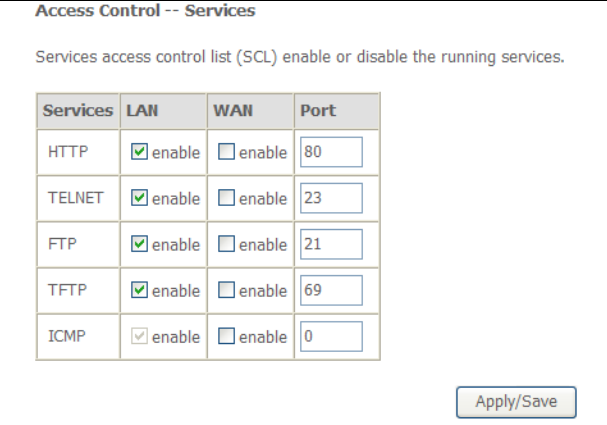Click the Port column header
This screenshot has width=607, height=425.
click(x=318, y=110)
